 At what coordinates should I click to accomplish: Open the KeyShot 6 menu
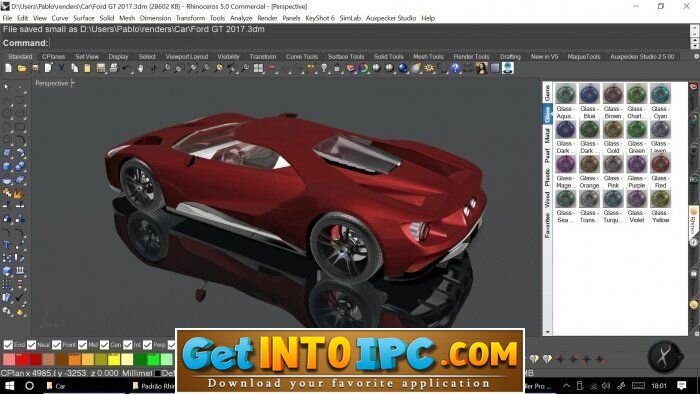pyautogui.click(x=320, y=18)
